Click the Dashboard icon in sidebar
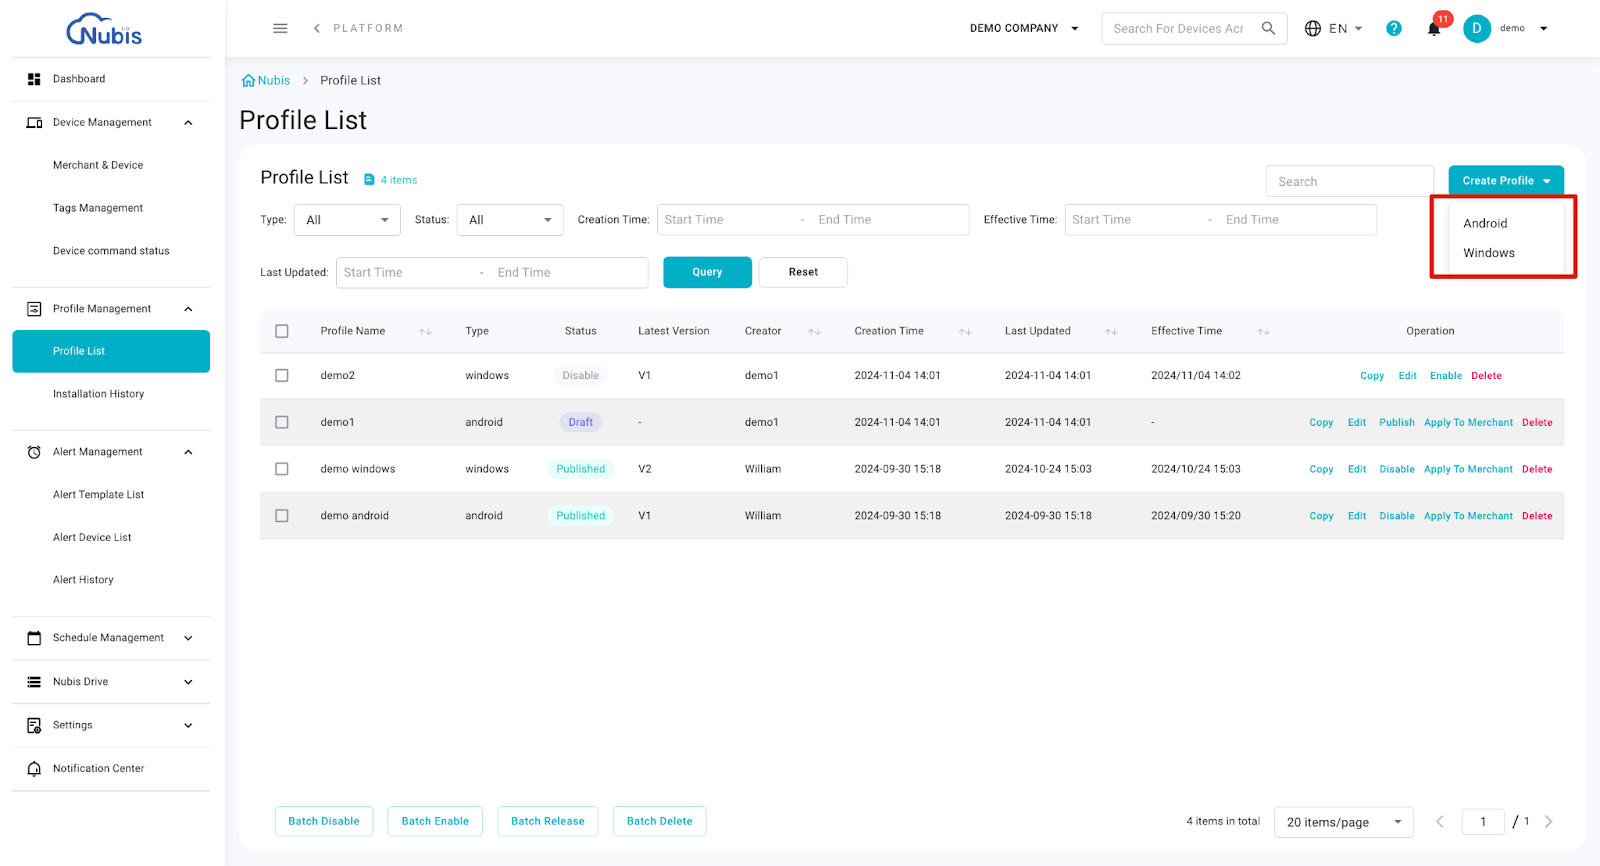The image size is (1600, 866). (34, 79)
